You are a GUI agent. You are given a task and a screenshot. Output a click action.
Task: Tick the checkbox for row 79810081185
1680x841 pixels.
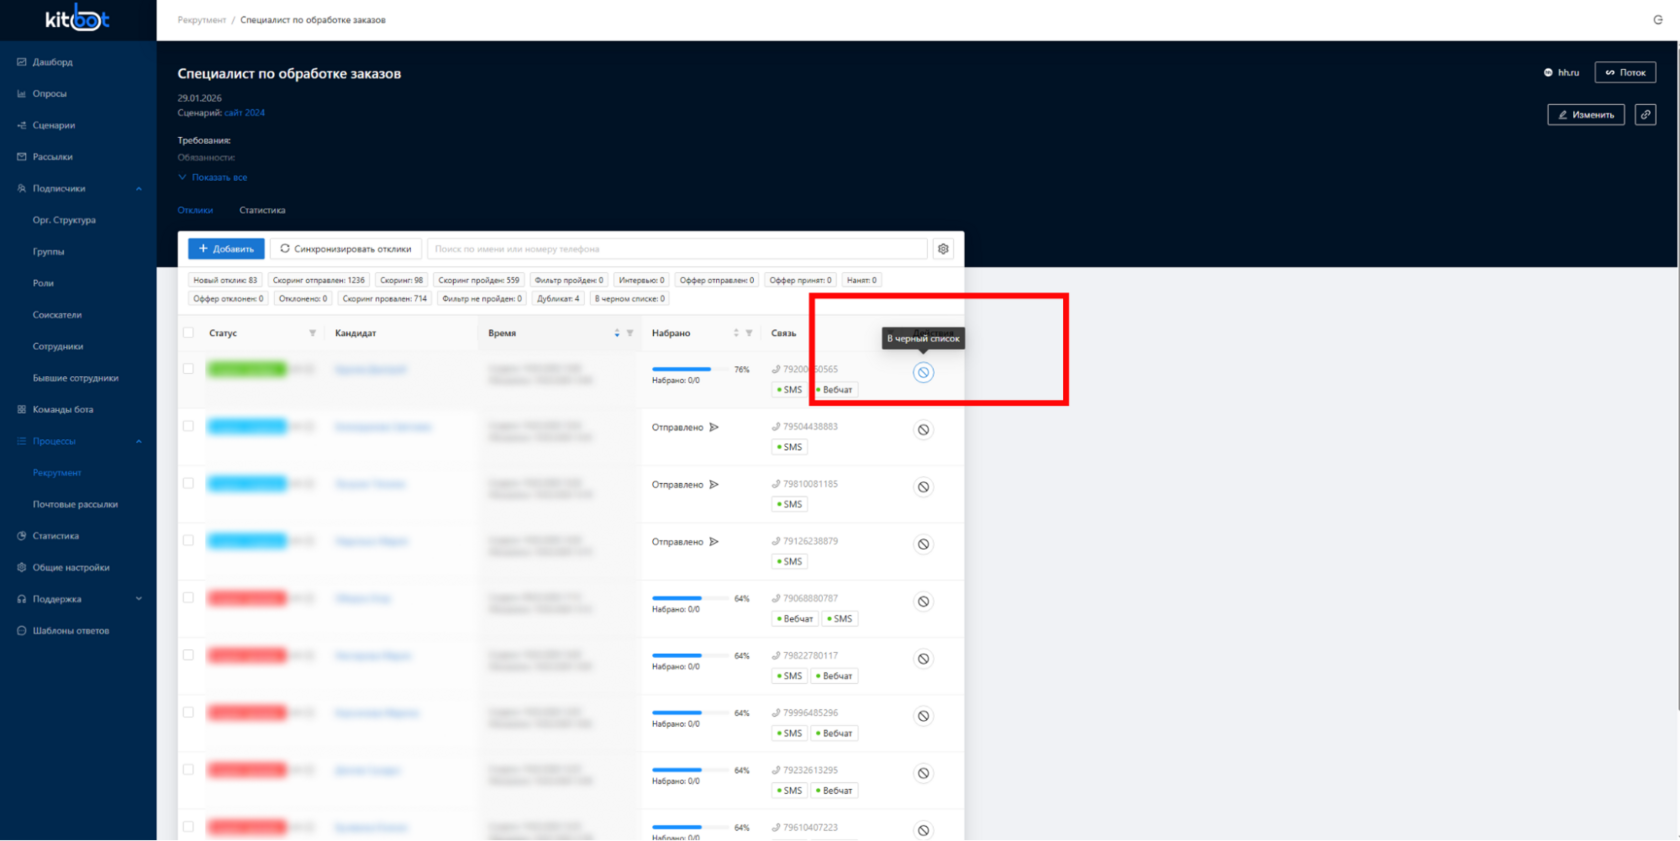[188, 483]
